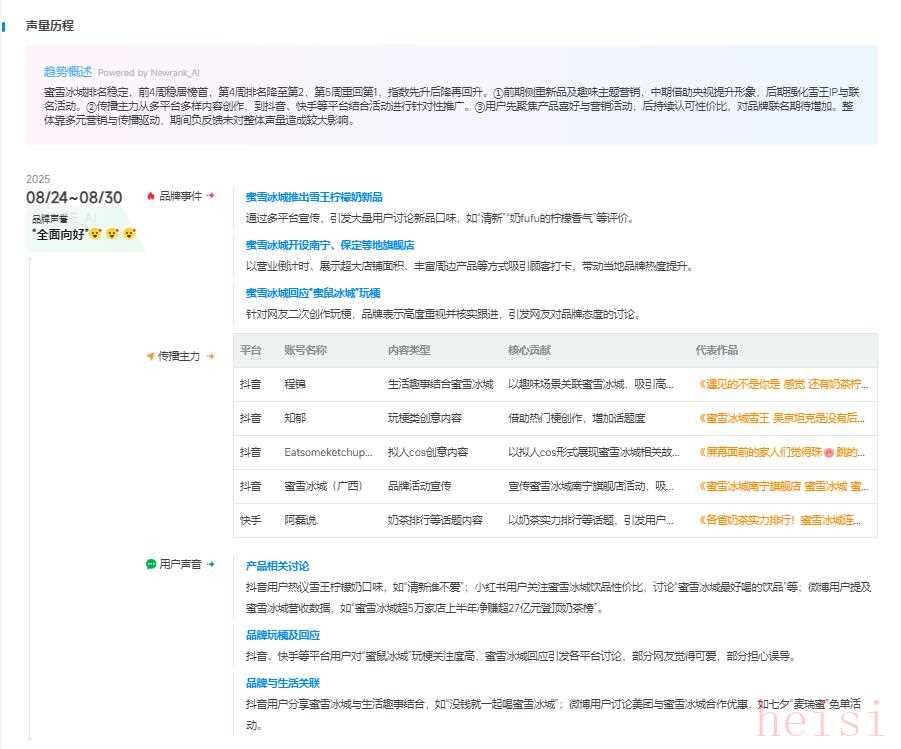Open the work 《蜜雪冰城南宁旗舰店 蜜雪冰城

(783, 486)
